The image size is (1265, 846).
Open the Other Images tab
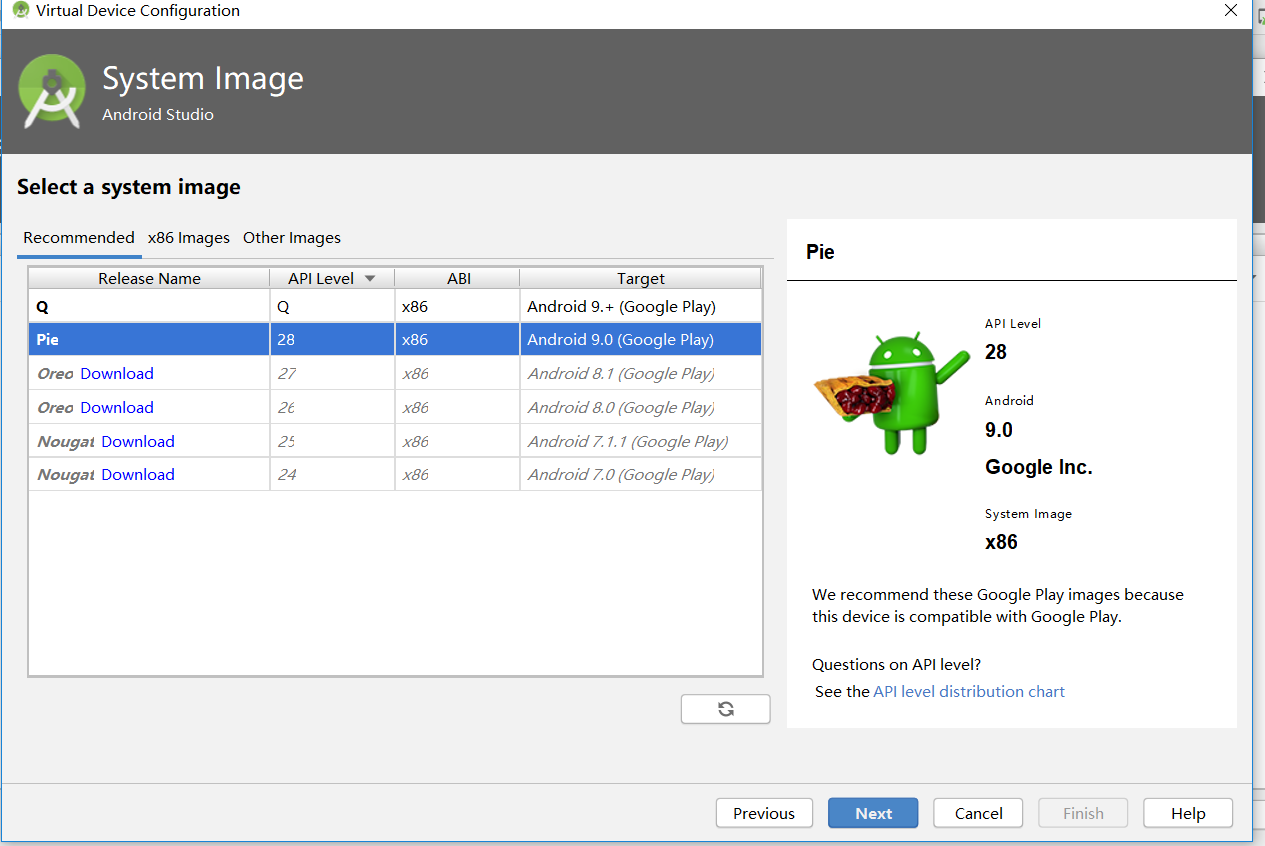click(292, 238)
